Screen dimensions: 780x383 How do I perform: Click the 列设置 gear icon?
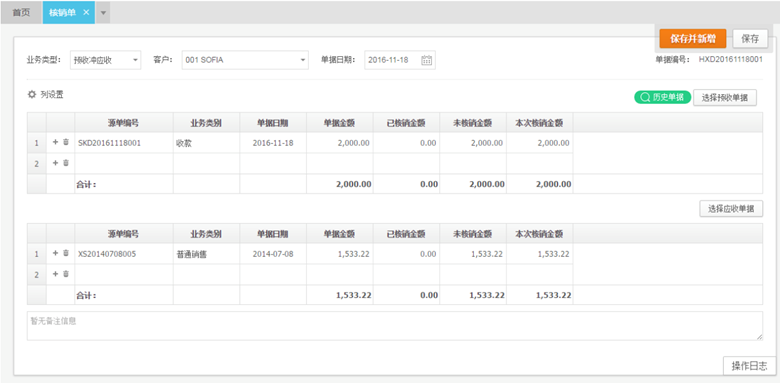(32, 95)
